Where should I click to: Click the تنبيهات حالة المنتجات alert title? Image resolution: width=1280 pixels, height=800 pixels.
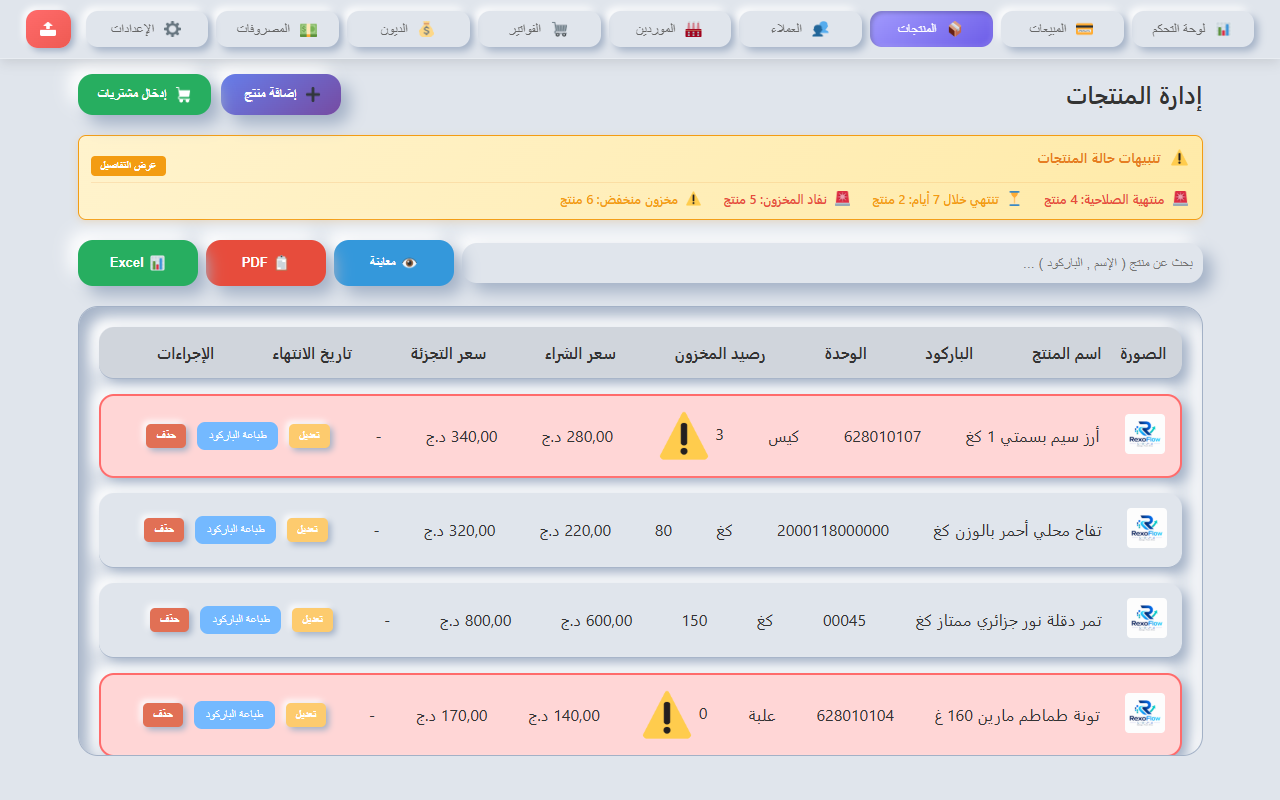(x=1100, y=158)
